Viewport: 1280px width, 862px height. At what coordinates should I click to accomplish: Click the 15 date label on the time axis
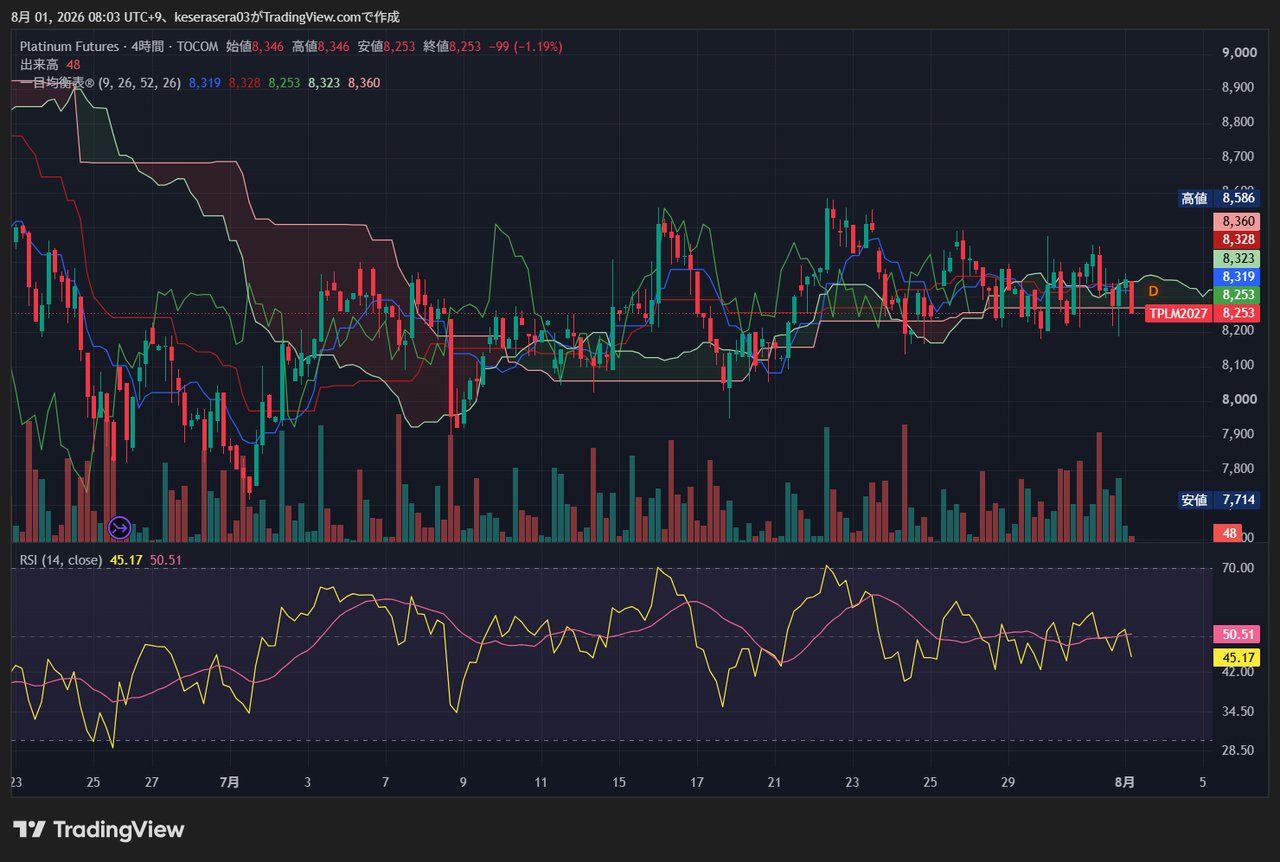(619, 782)
